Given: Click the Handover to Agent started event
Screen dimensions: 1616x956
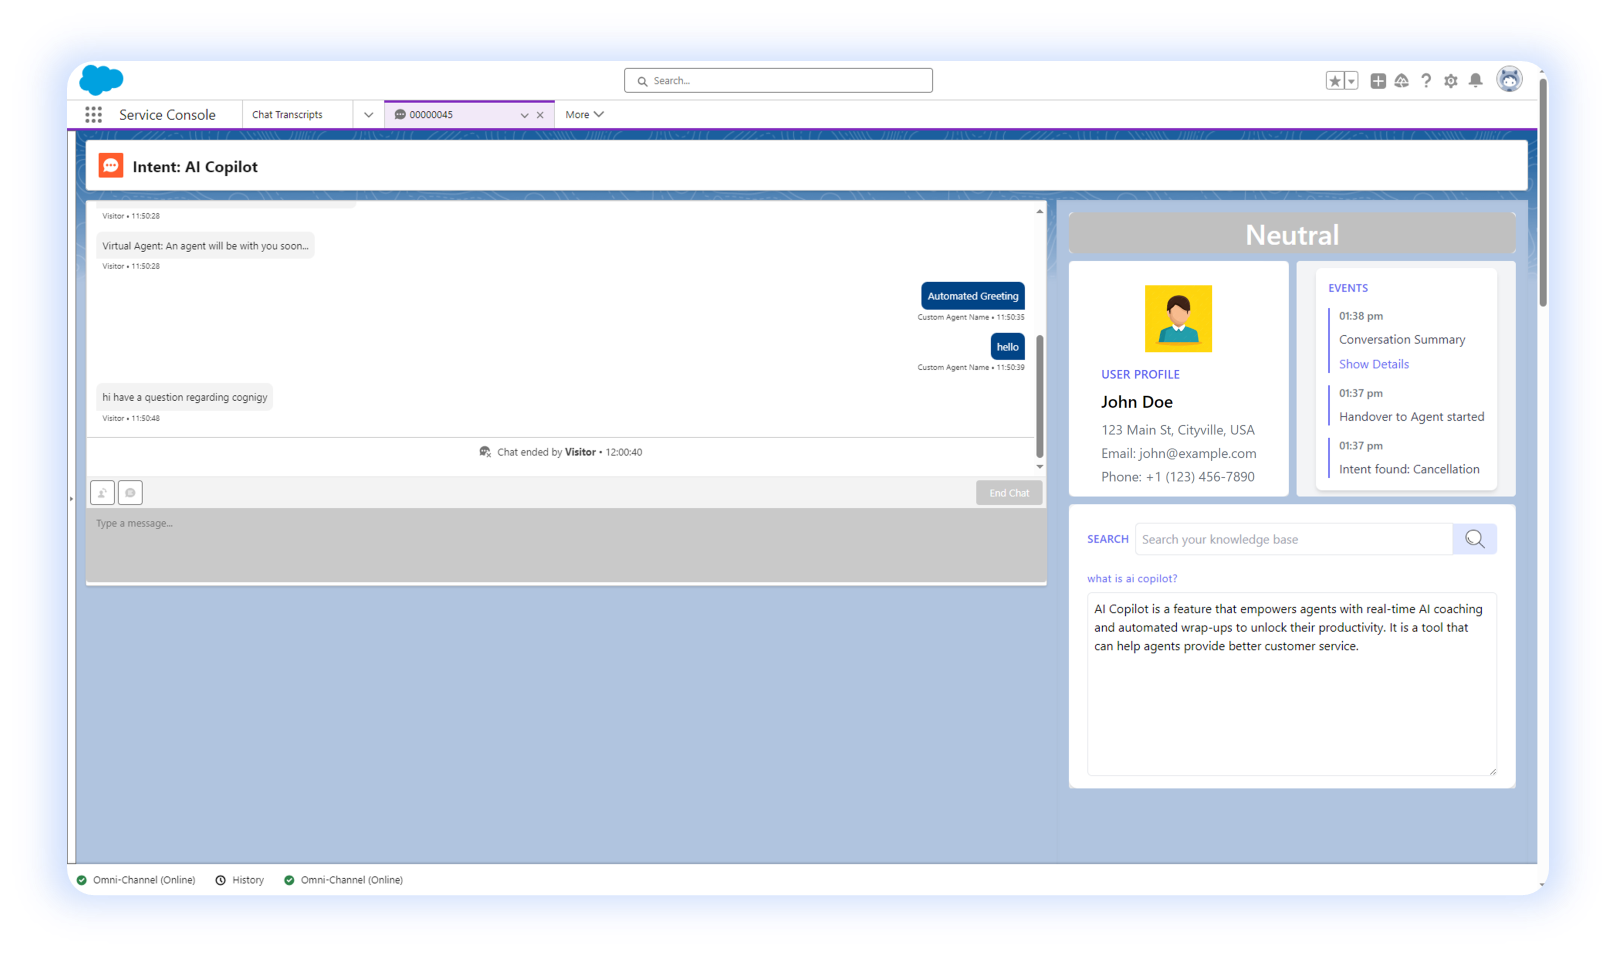Looking at the screenshot, I should pyautogui.click(x=1412, y=417).
